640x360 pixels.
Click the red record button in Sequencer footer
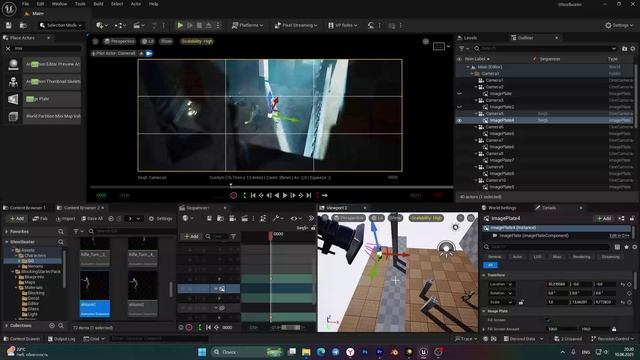[x=189, y=327]
